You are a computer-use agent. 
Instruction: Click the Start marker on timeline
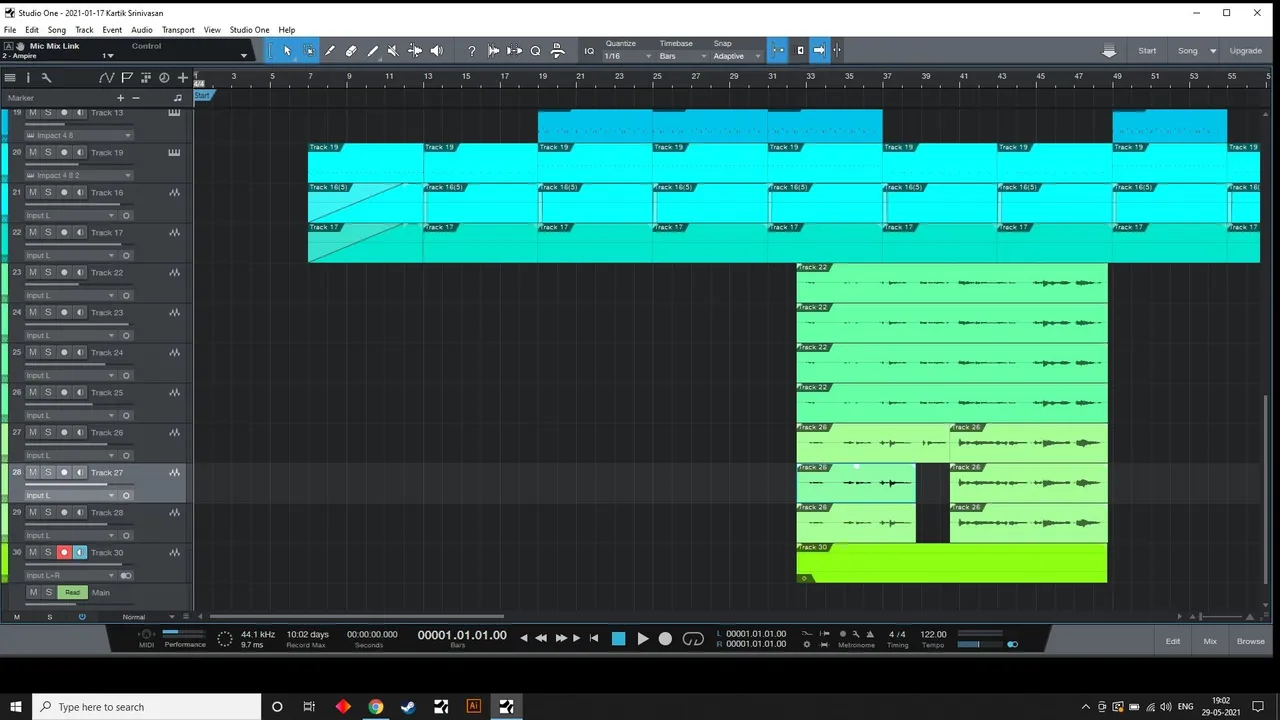[202, 95]
